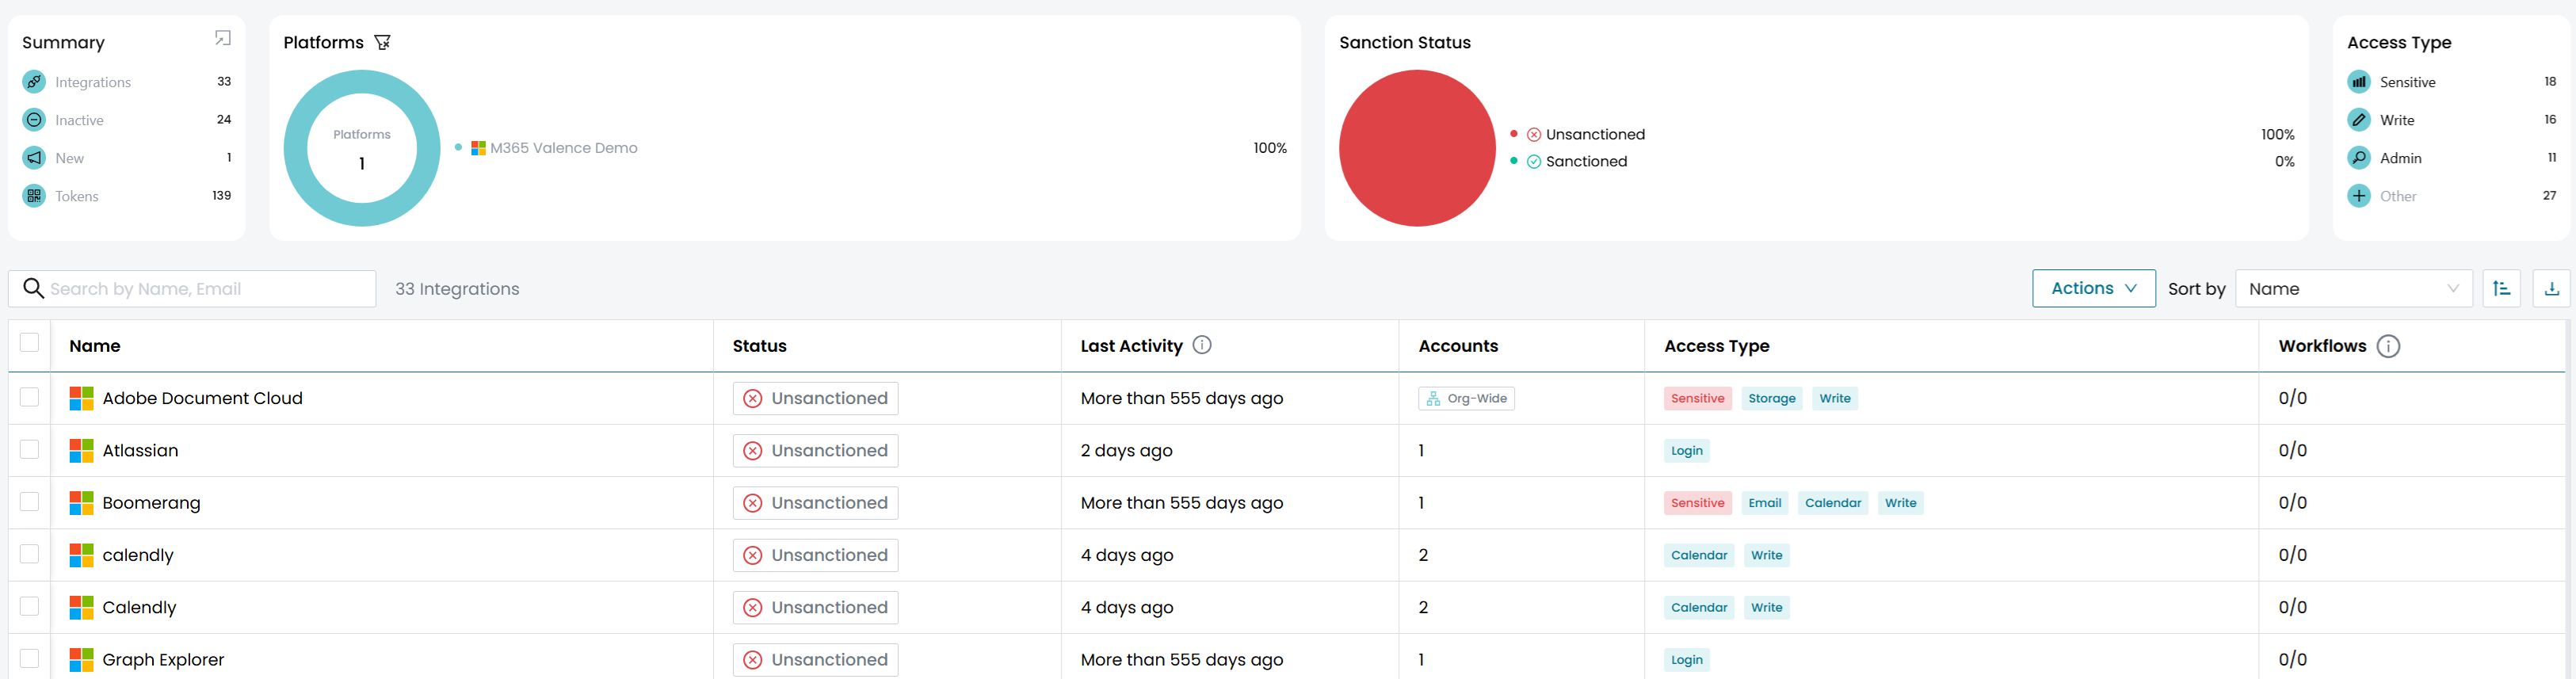
Task: Click the Name column header
Action: [x=95, y=346]
